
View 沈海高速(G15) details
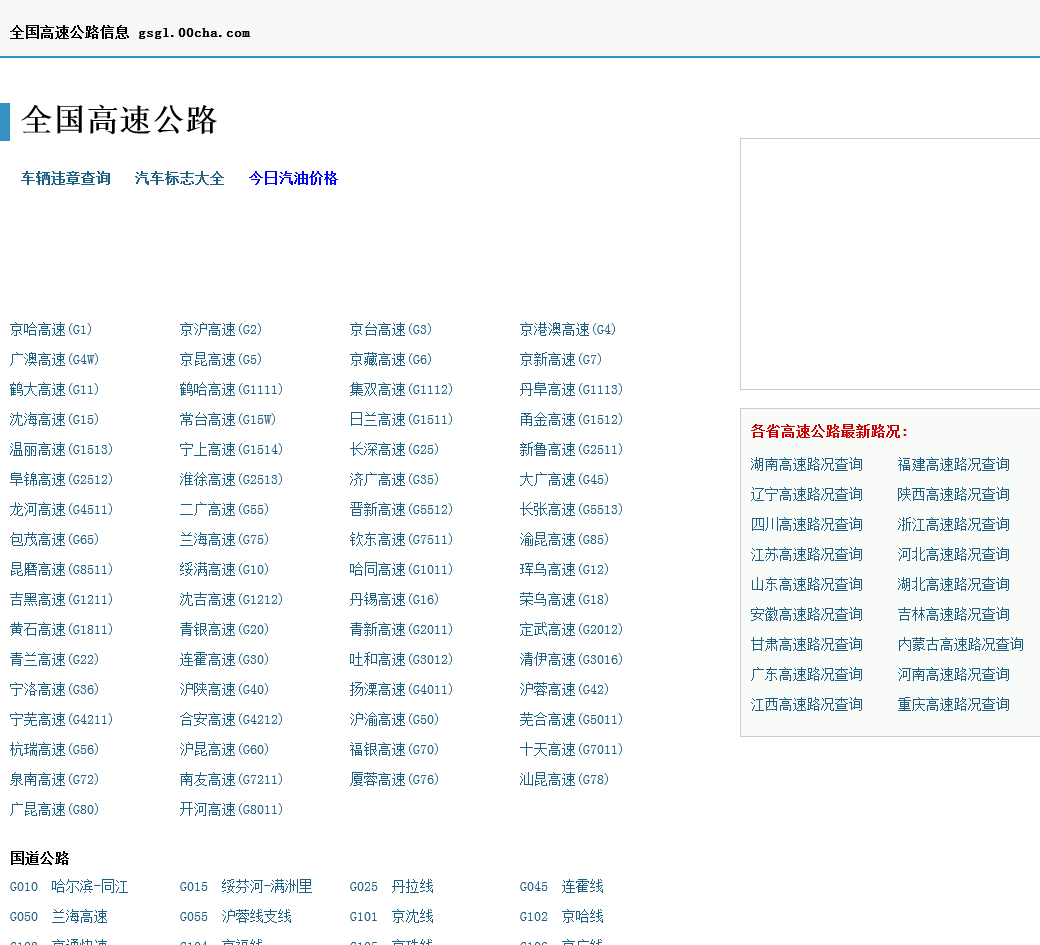54,420
